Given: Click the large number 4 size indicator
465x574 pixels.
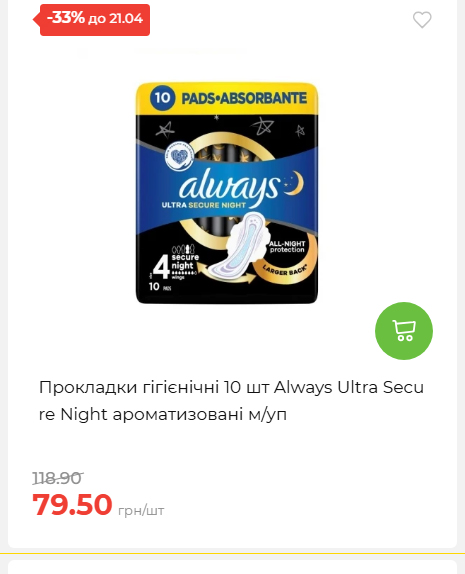Looking at the screenshot, I should [x=161, y=267].
